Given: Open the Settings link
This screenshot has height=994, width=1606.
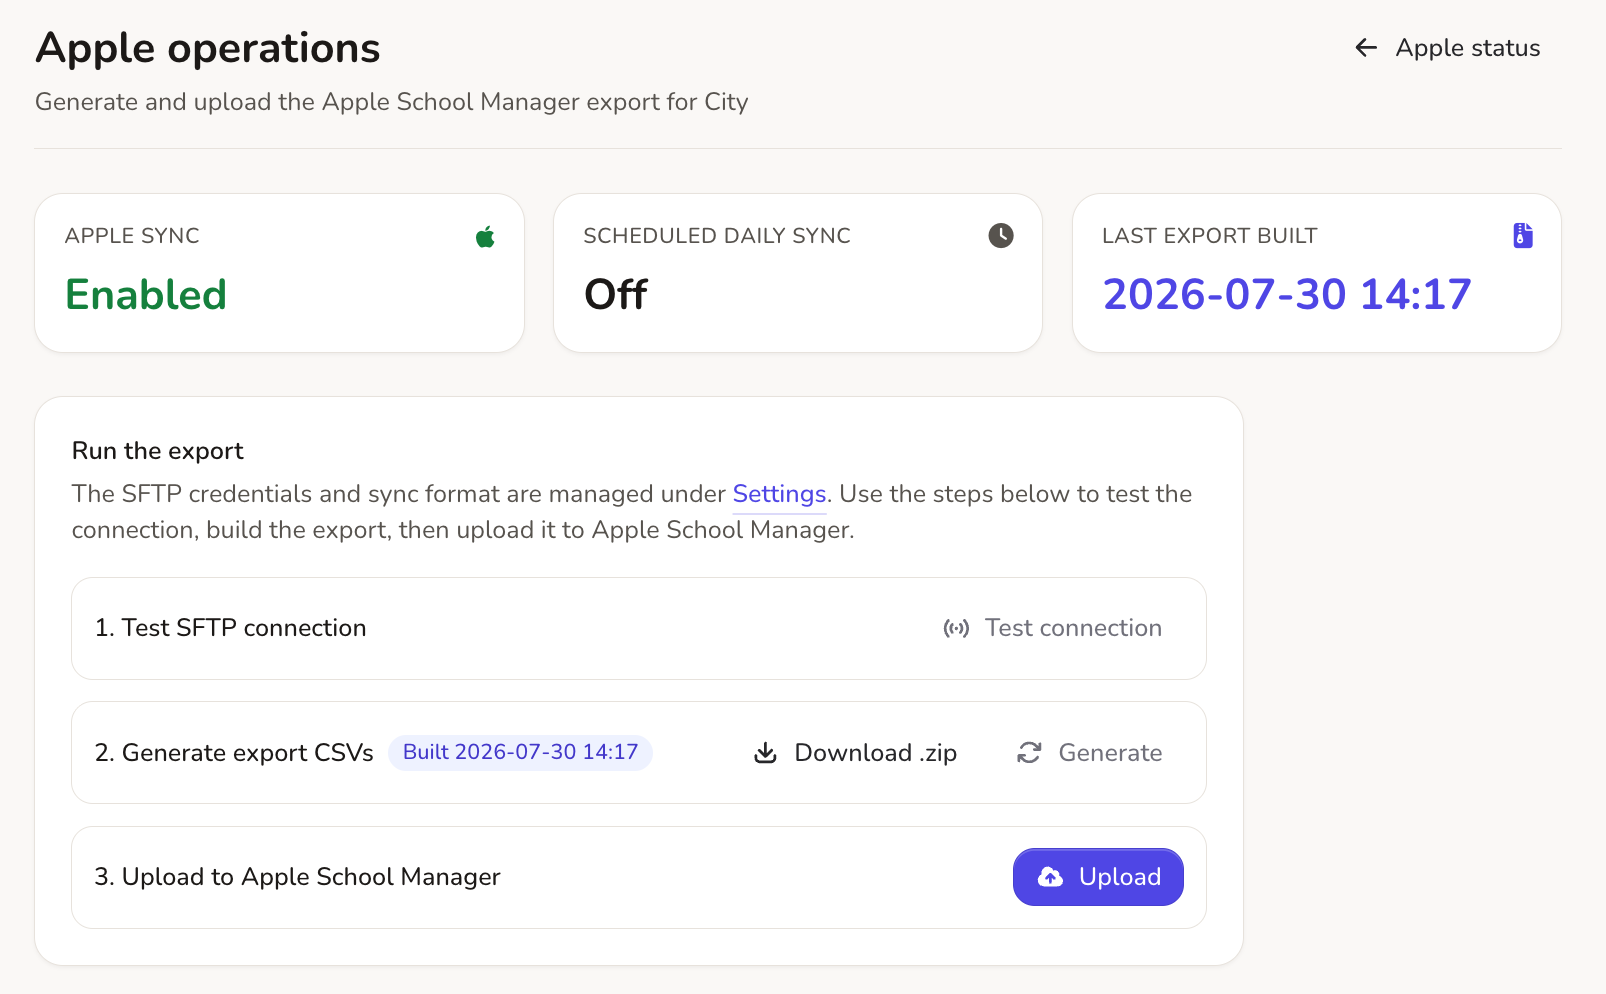Looking at the screenshot, I should [779, 494].
